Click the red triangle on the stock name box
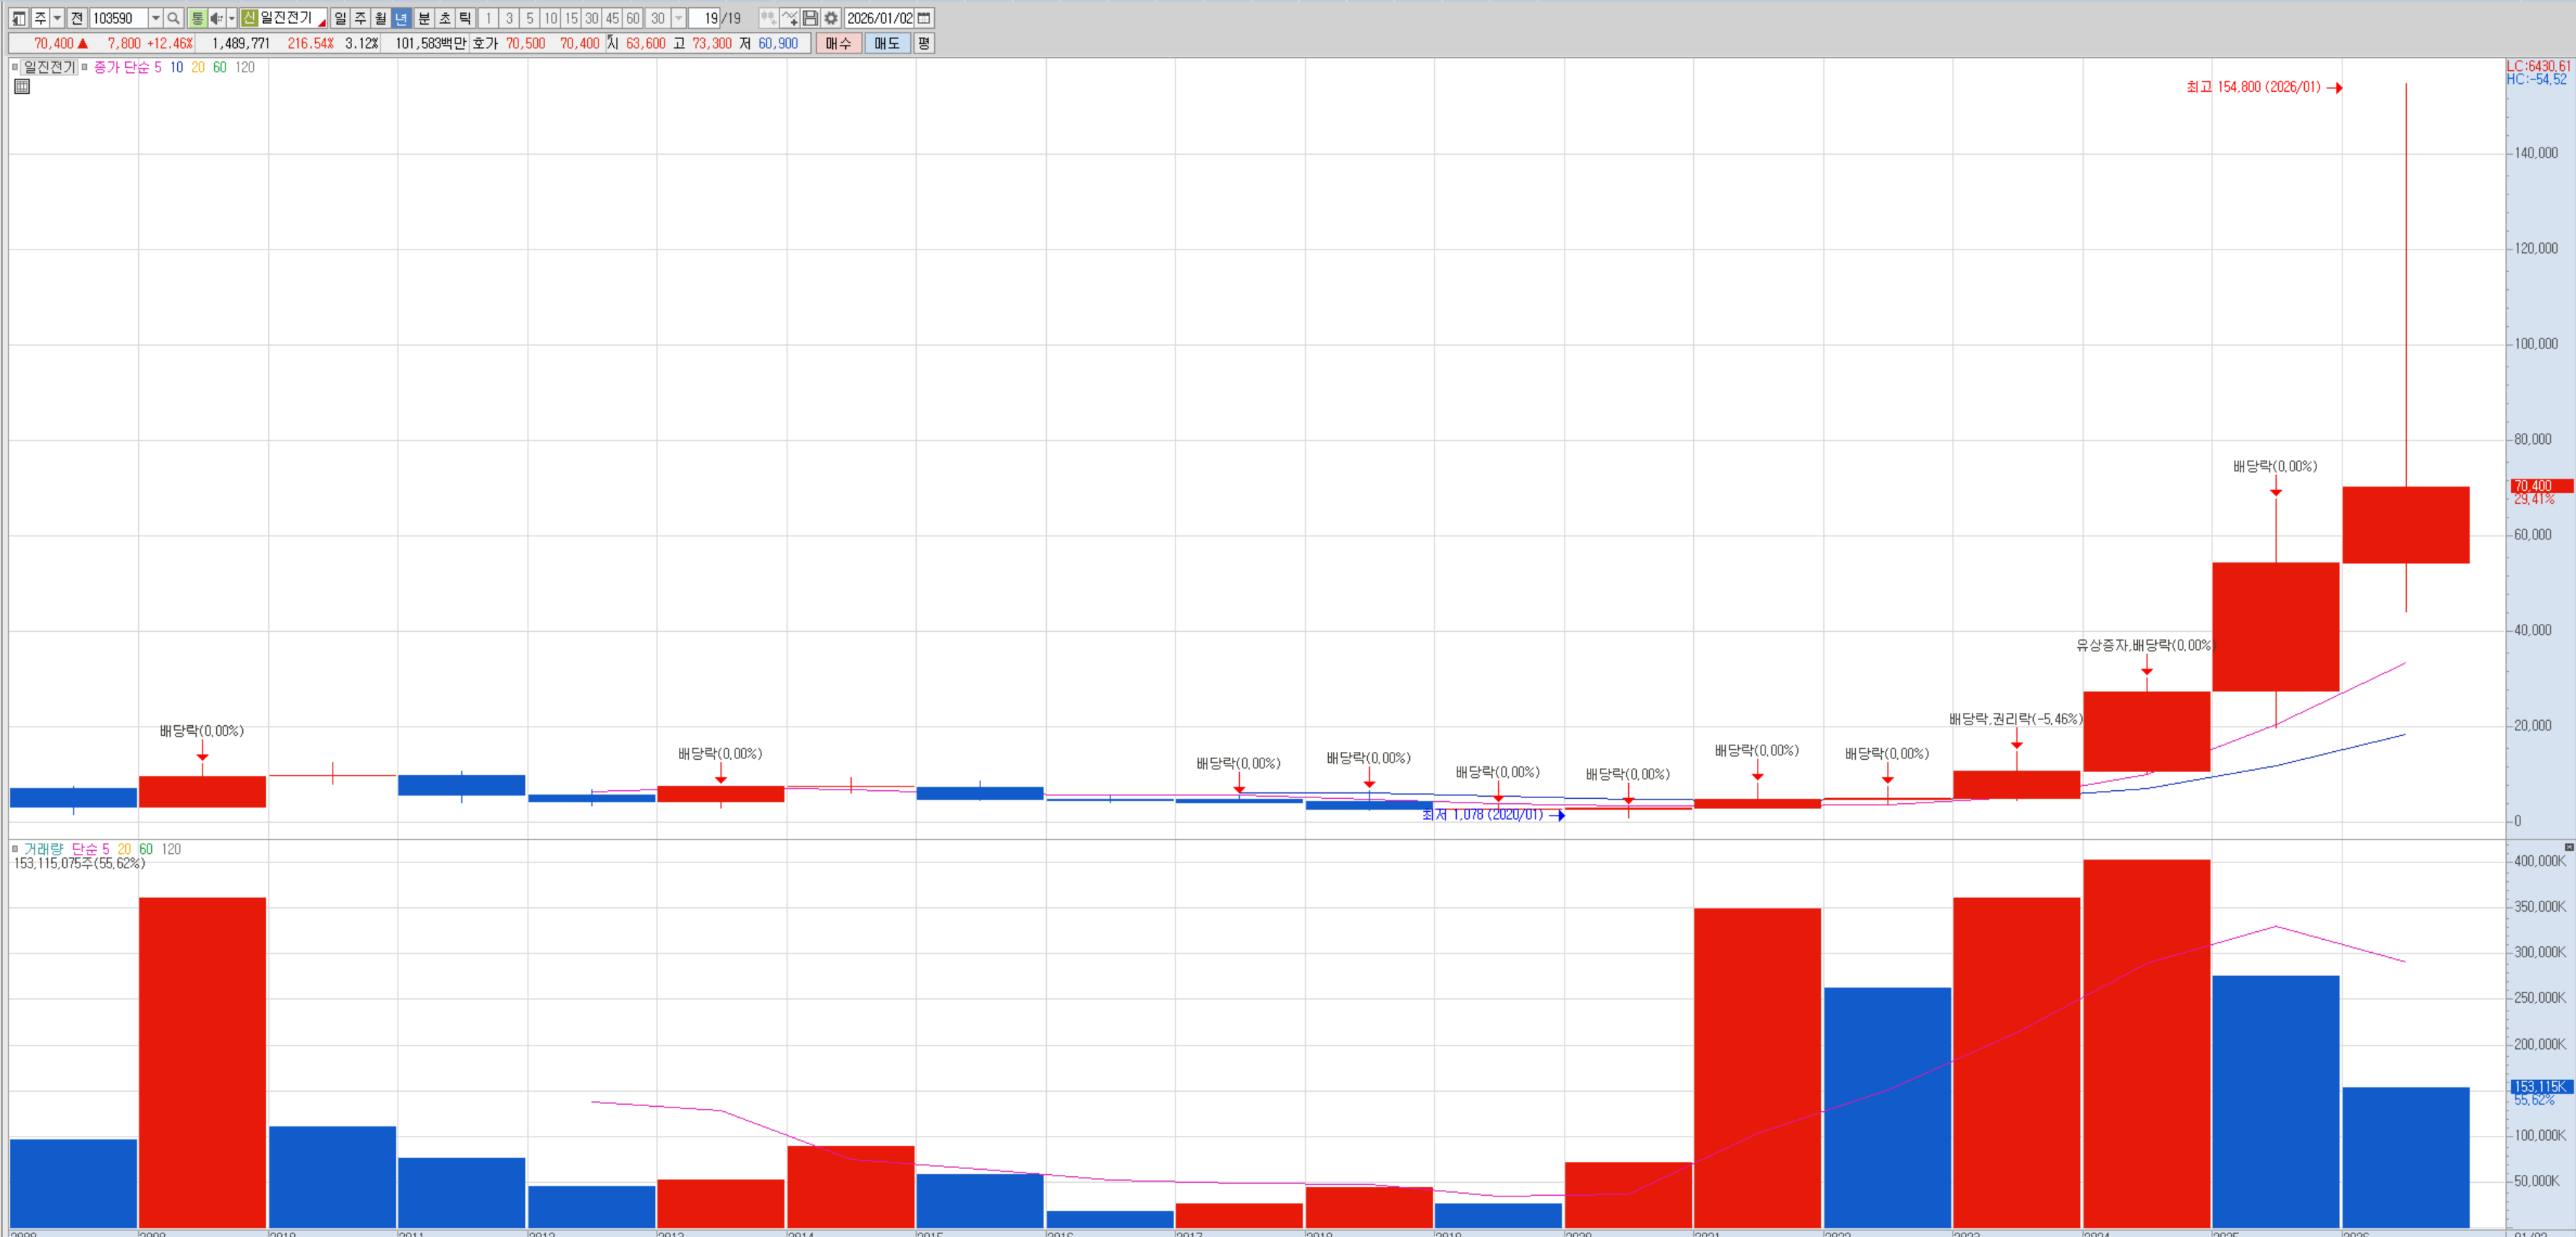This screenshot has height=1237, width=2576. pyautogui.click(x=322, y=23)
